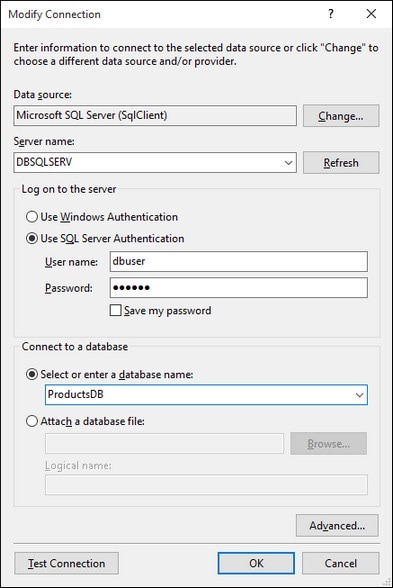The image size is (393, 588).
Task: Expand the Server name dropdown arrow
Action: coord(288,163)
